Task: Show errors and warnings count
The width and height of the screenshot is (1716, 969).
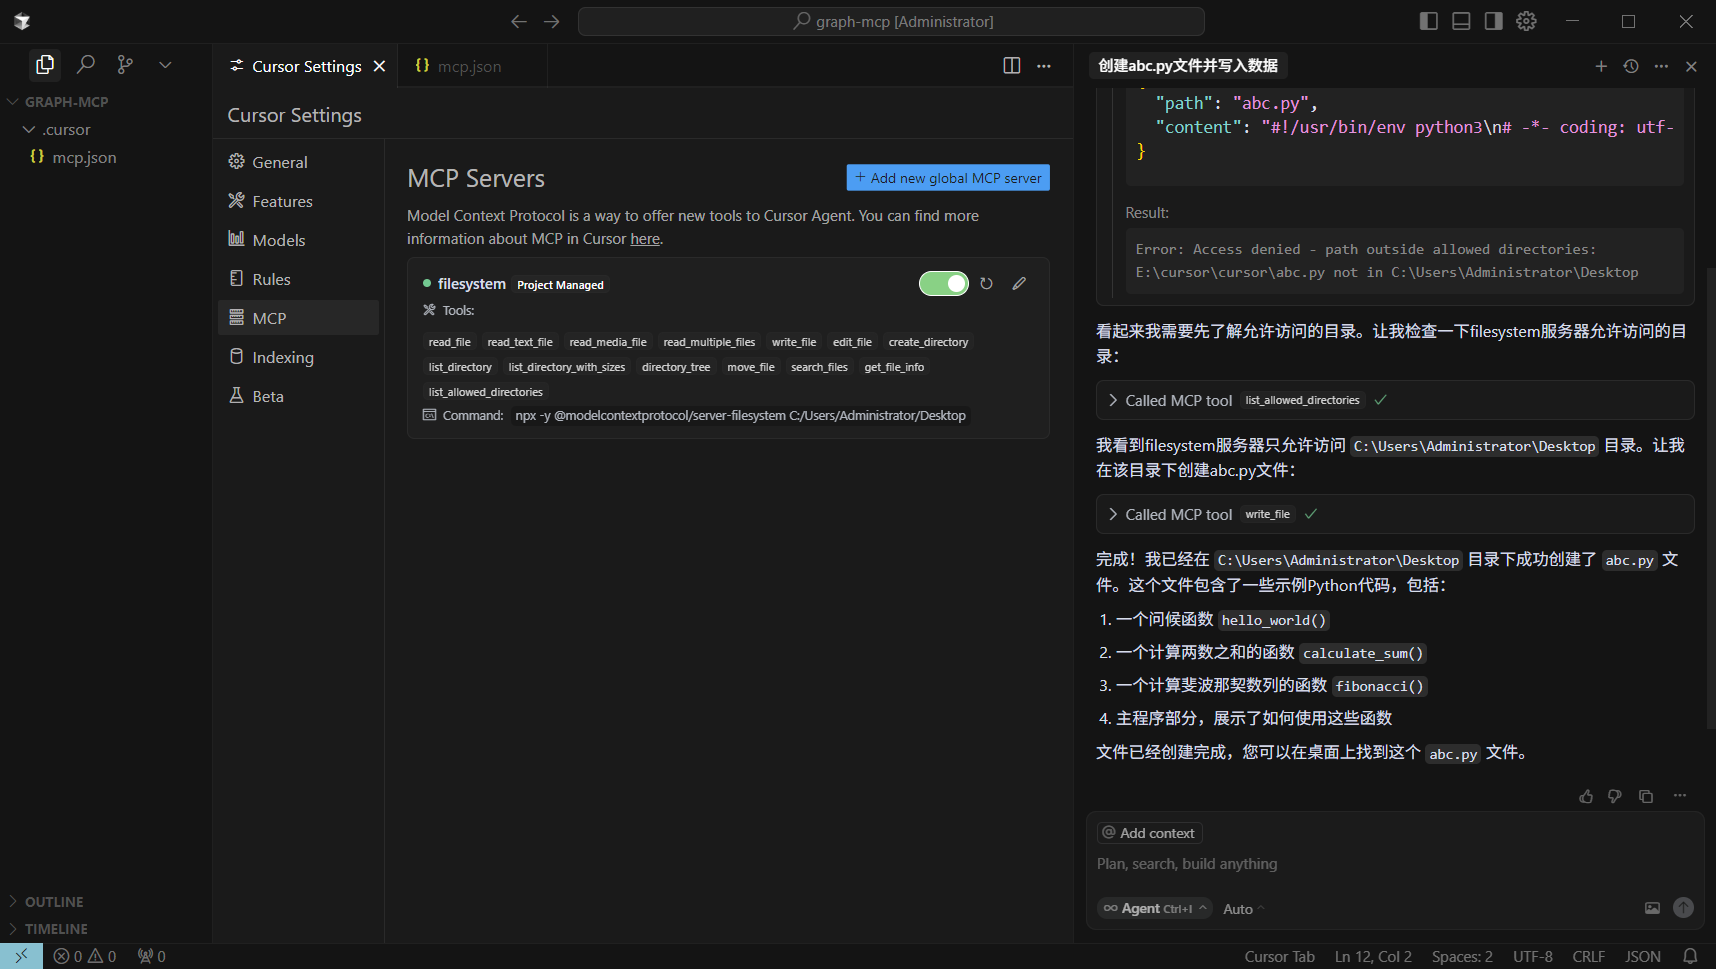Action: point(85,957)
